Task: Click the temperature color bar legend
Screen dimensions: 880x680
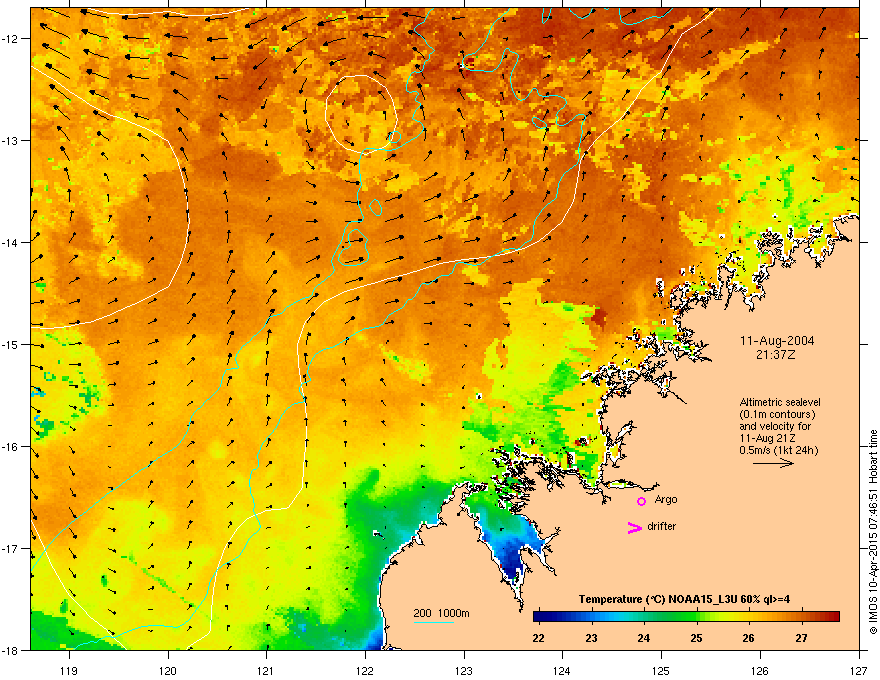Action: 686,617
